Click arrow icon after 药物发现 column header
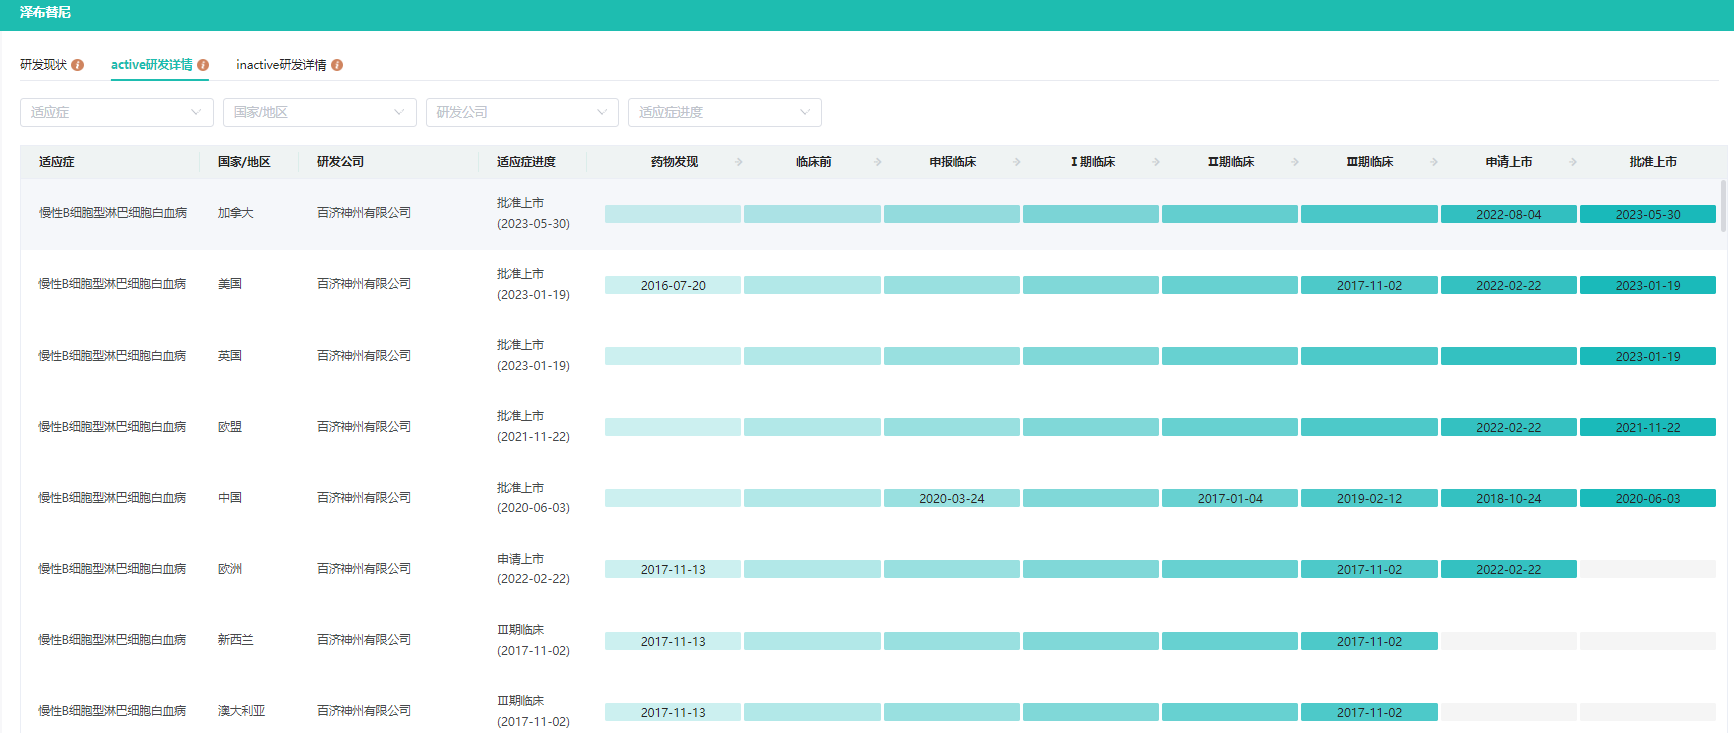Viewport: 1734px width, 733px height. (x=739, y=162)
